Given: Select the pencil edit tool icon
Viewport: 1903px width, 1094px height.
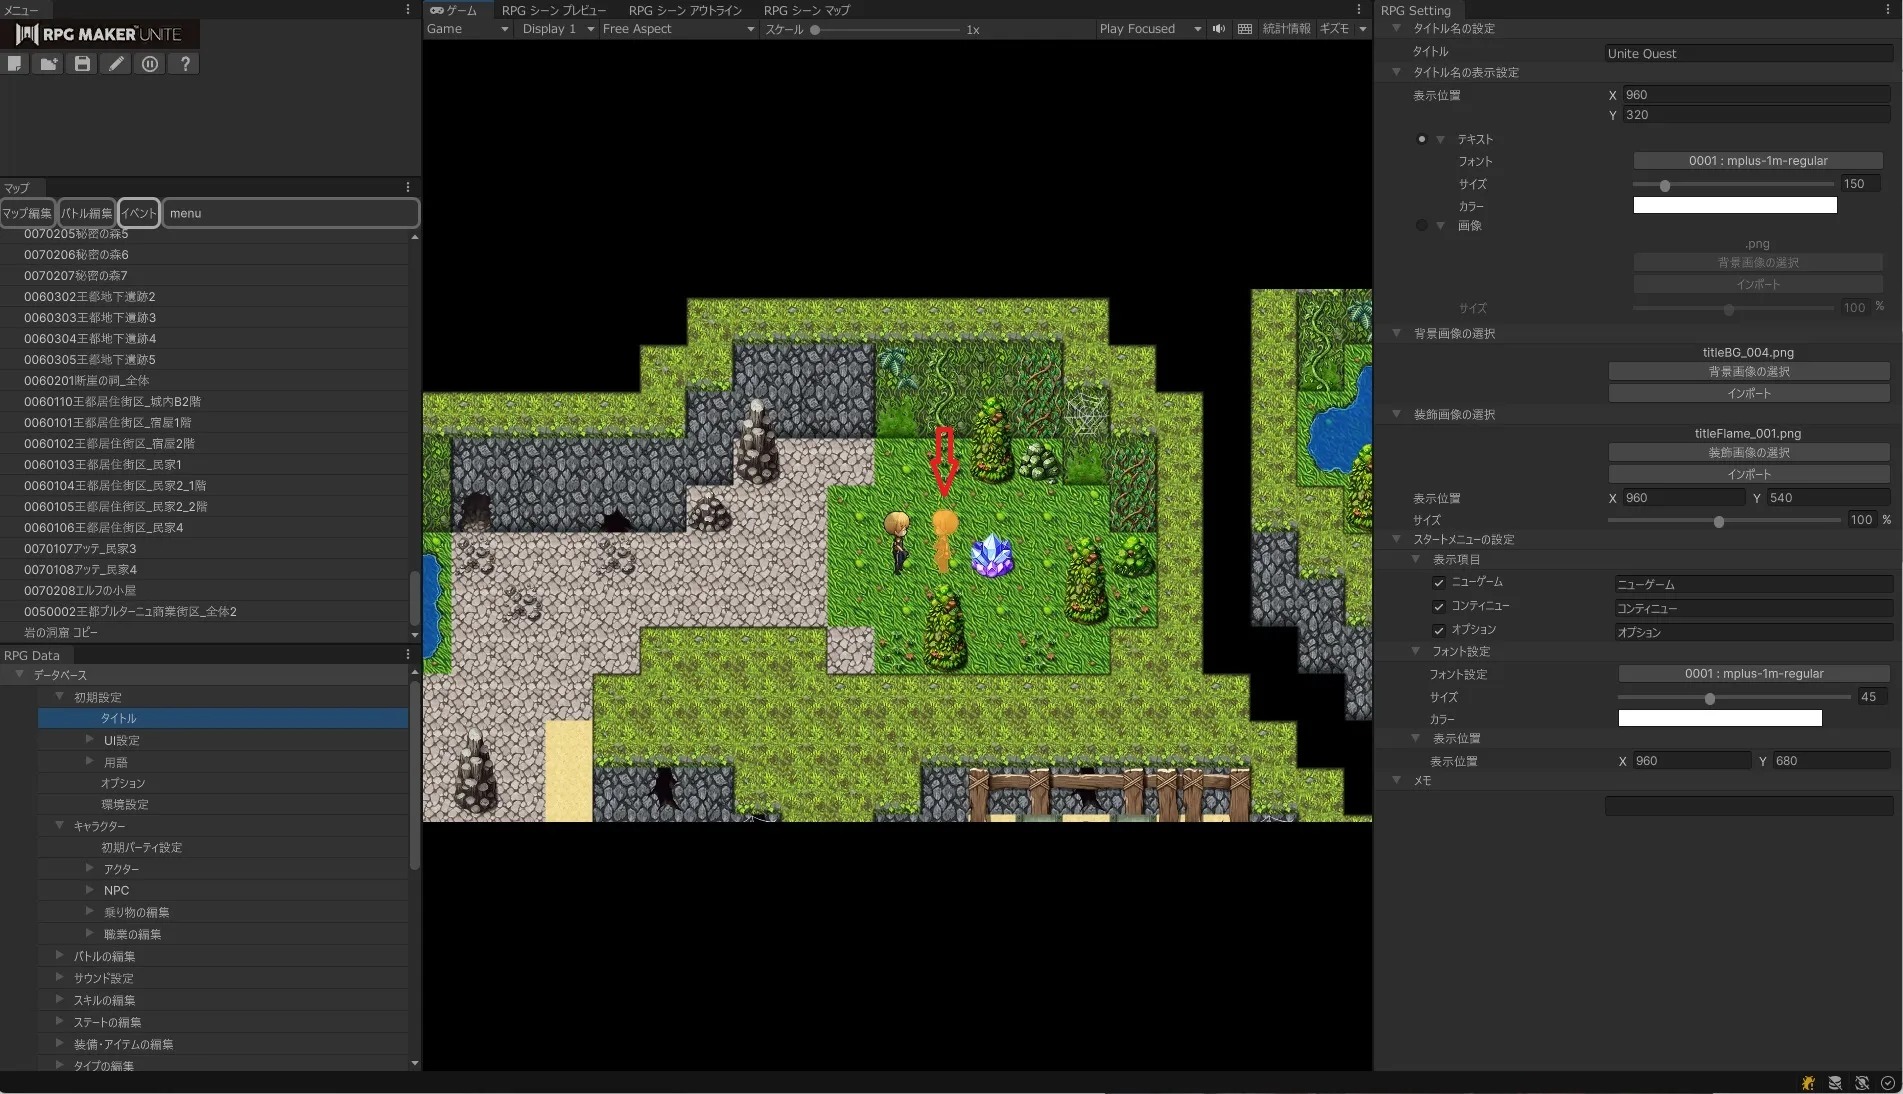Looking at the screenshot, I should click(116, 64).
